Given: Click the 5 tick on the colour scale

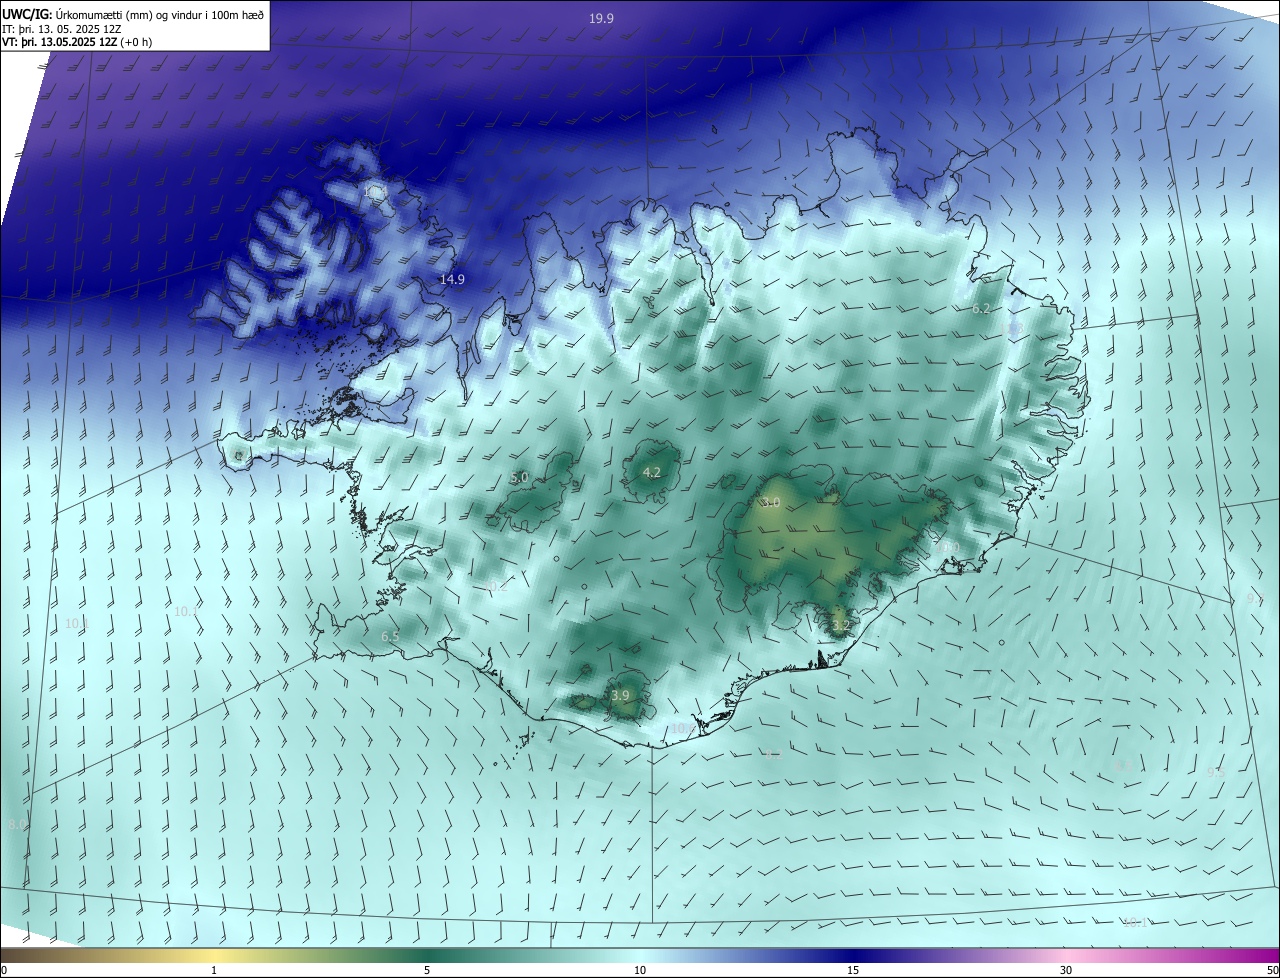Looking at the screenshot, I should (x=427, y=970).
